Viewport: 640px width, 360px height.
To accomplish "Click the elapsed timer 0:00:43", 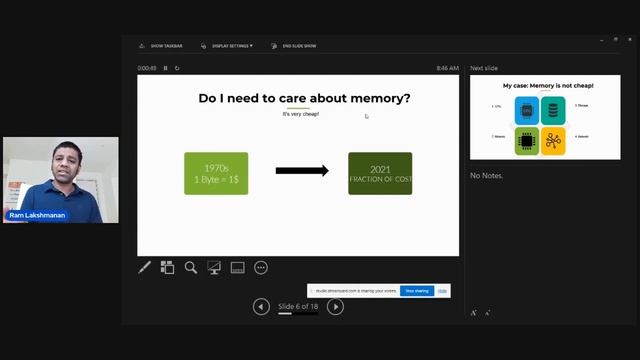I will [x=147, y=68].
